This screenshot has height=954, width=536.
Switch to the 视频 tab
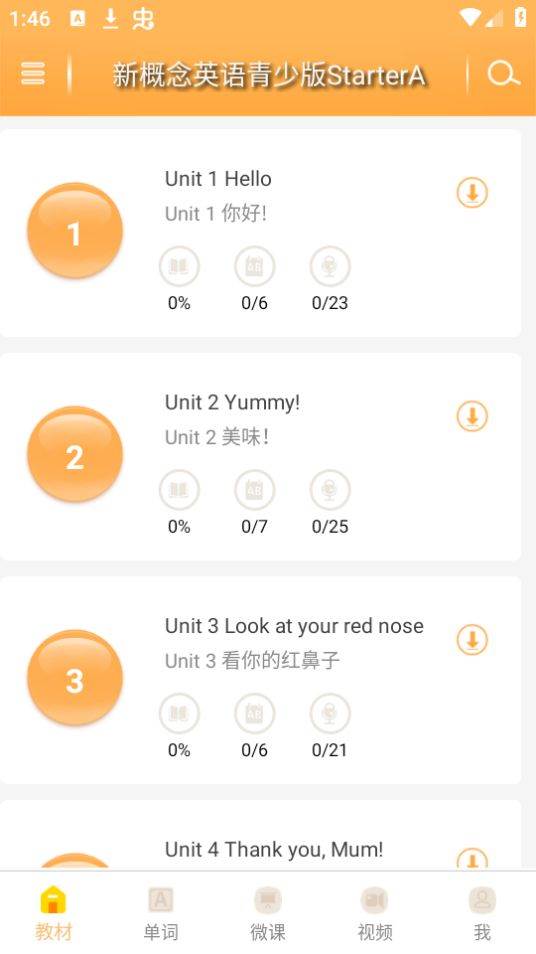pyautogui.click(x=375, y=914)
